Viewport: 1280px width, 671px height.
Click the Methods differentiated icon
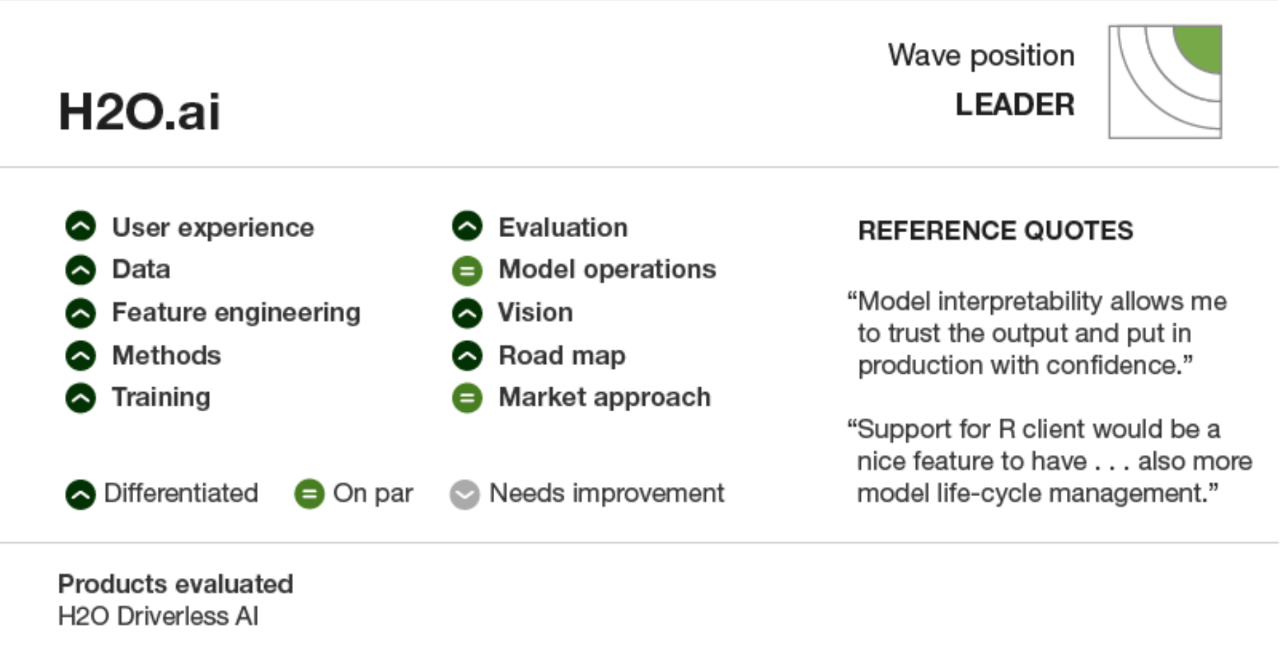[81, 356]
